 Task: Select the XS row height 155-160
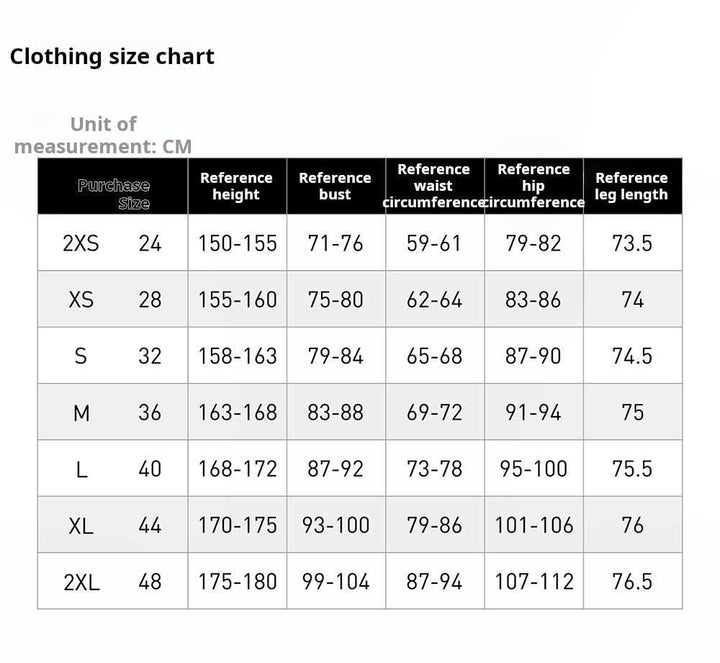(237, 300)
